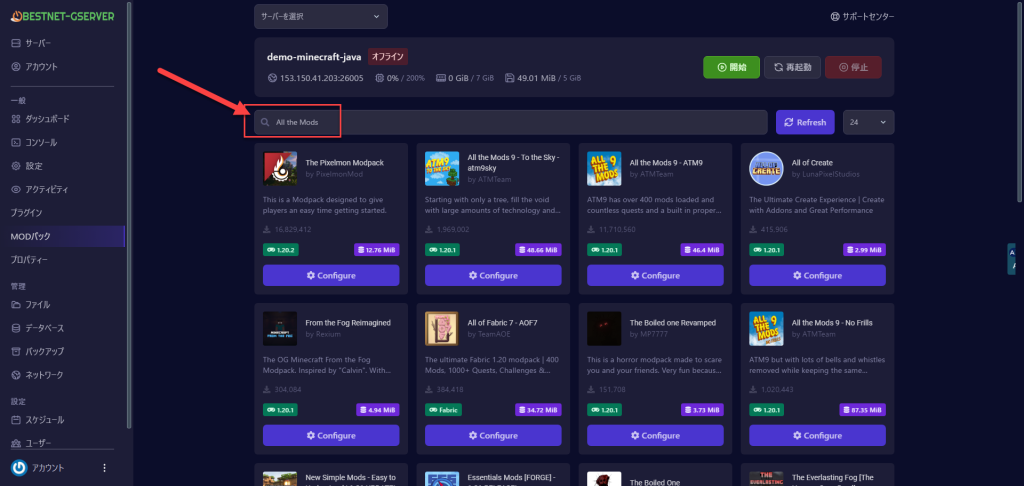The image size is (1024, 486).
Task: Click the Fabric tag on All of Fabric 7
Action: [443, 410]
